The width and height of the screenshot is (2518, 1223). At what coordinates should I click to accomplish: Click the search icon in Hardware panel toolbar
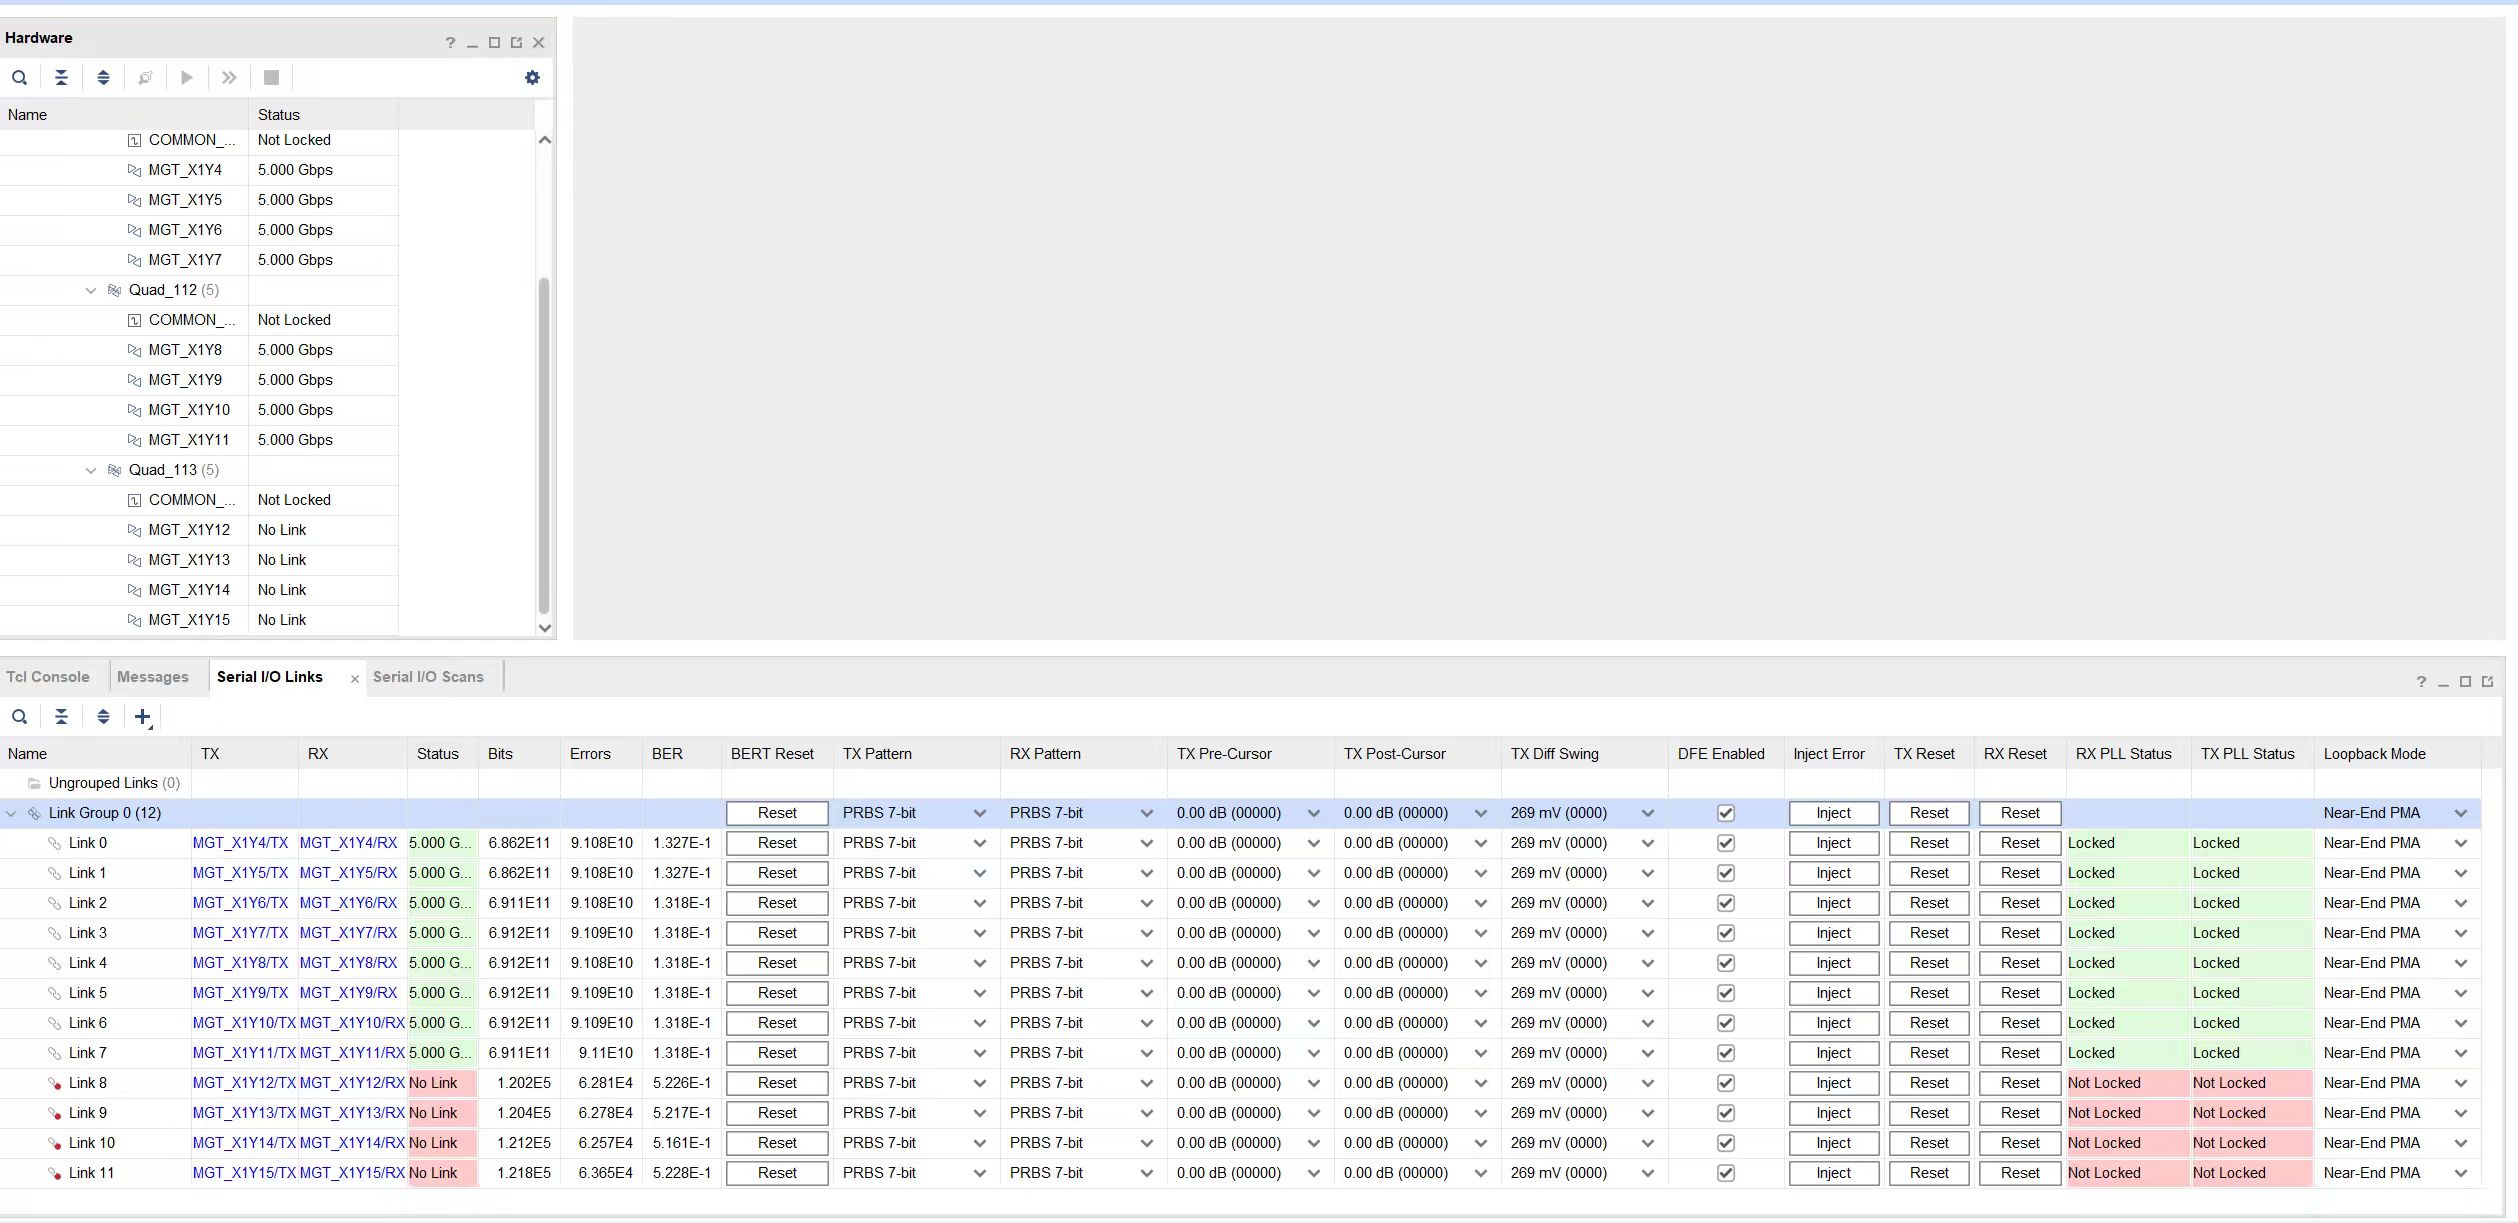click(19, 77)
